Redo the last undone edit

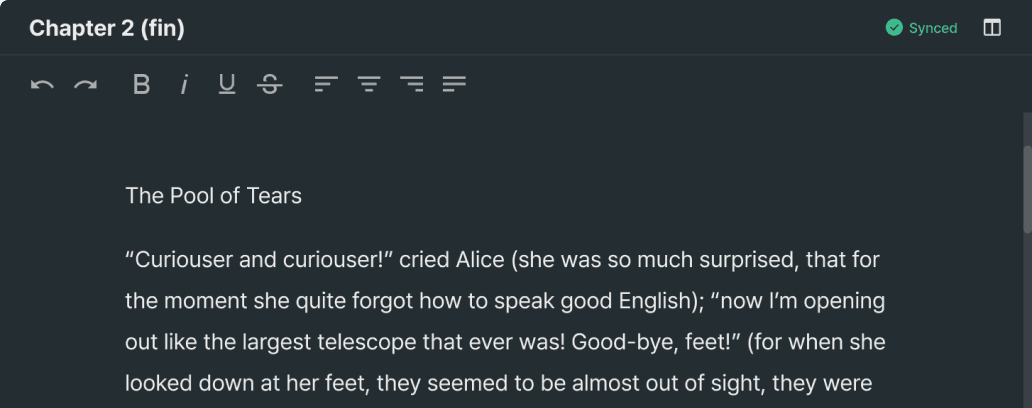[x=86, y=85]
